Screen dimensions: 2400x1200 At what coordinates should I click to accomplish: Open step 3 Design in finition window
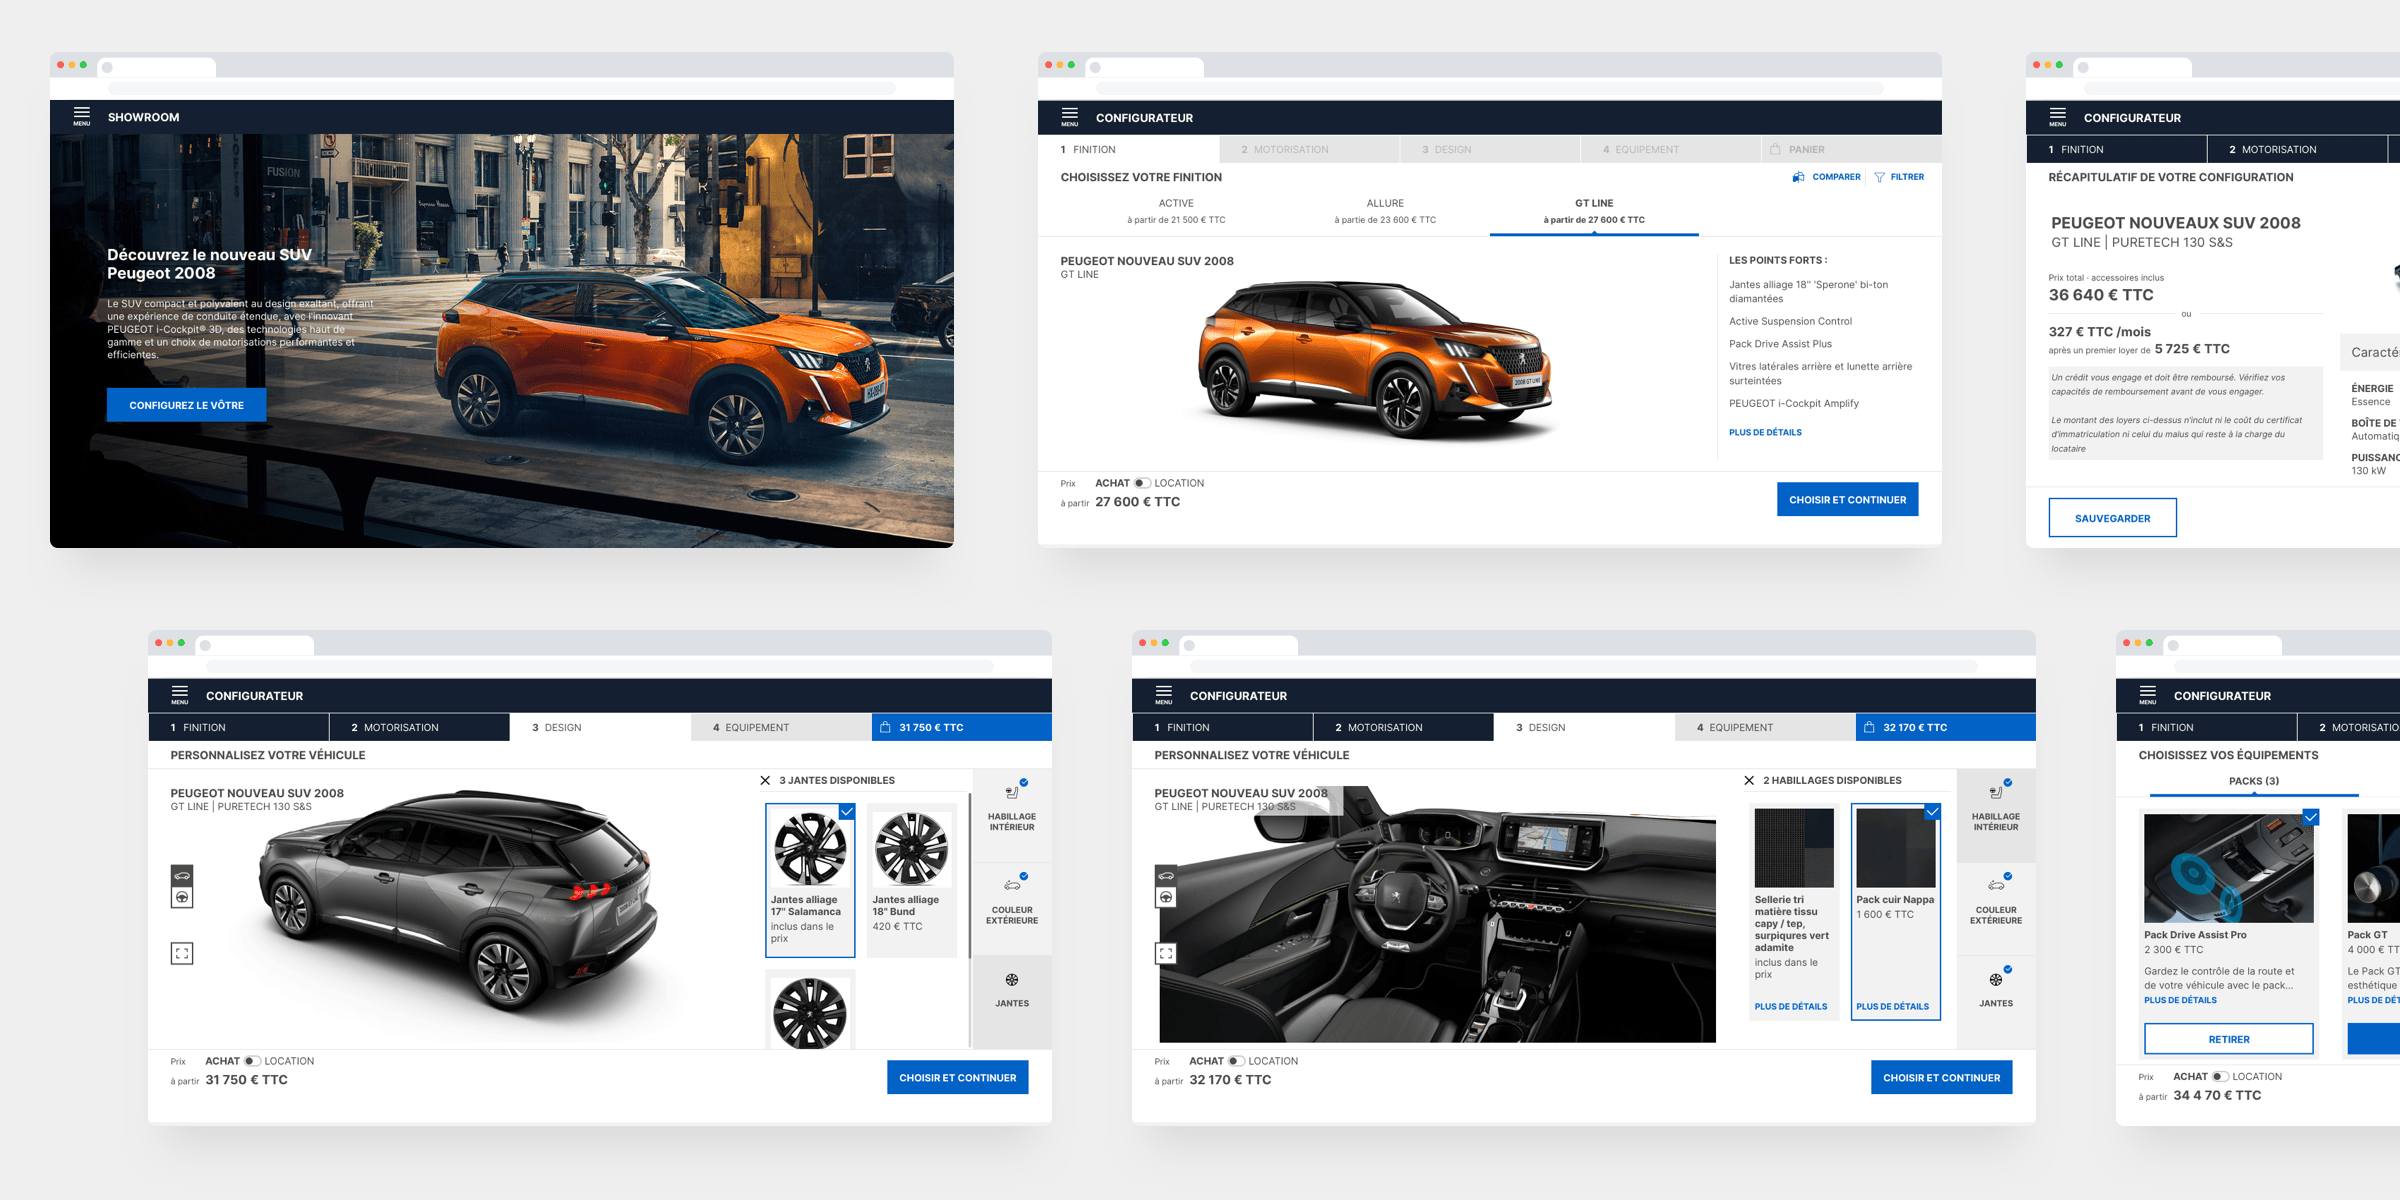[1490, 149]
